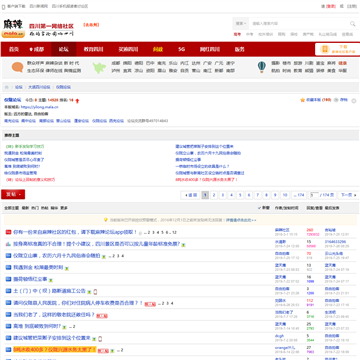The height and width of the screenshot is (360, 360).
Task: Open the thread about 麻辣社区 app red envelope
Action: (x=75, y=232)
